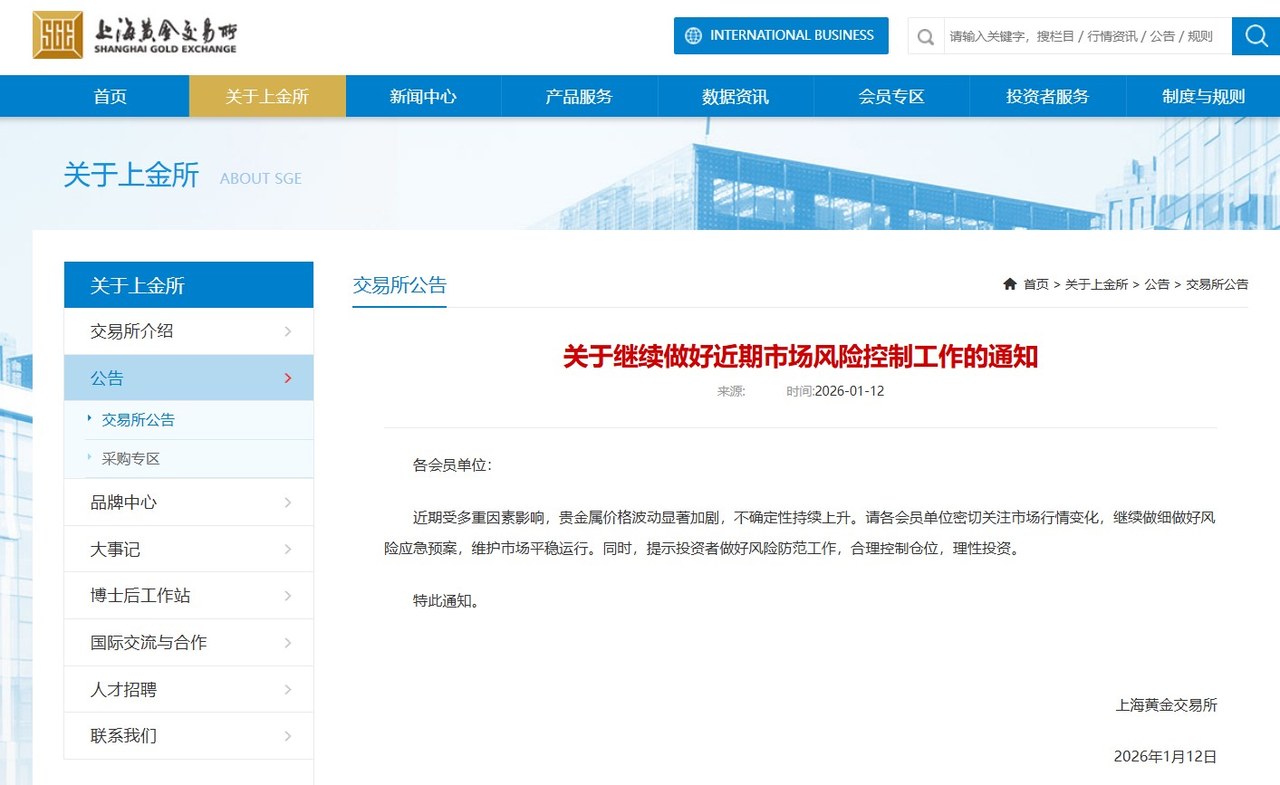Expand 人才招聘 chevron in sidebar
Image resolution: width=1280 pixels, height=785 pixels.
point(288,690)
